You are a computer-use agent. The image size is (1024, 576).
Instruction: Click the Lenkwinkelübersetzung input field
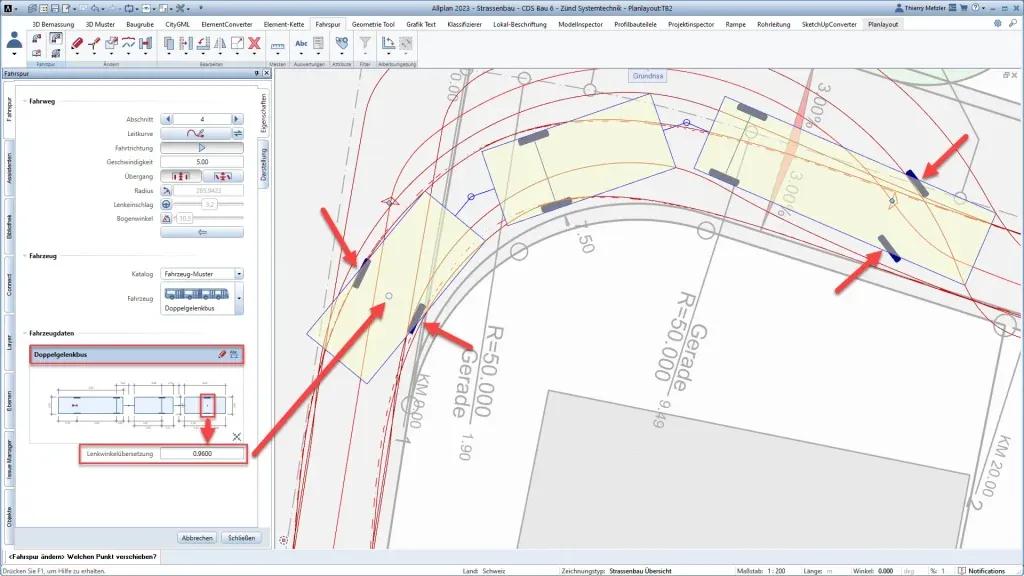pyautogui.click(x=202, y=454)
